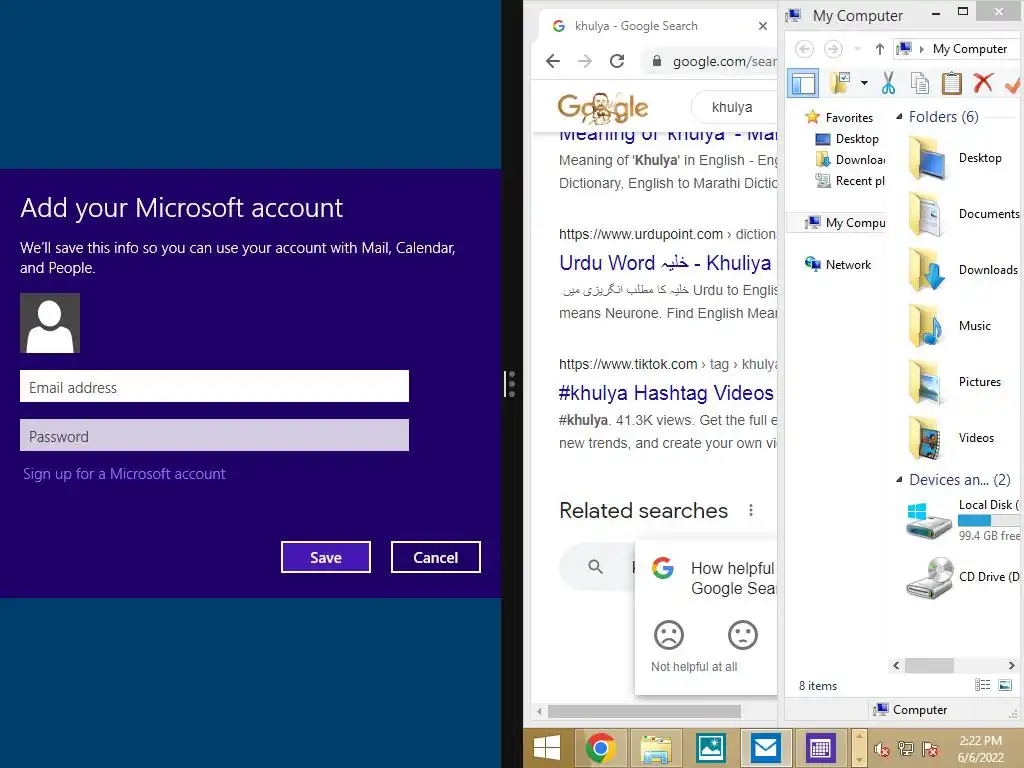
Task: Open the Windows Start button
Action: [547, 748]
